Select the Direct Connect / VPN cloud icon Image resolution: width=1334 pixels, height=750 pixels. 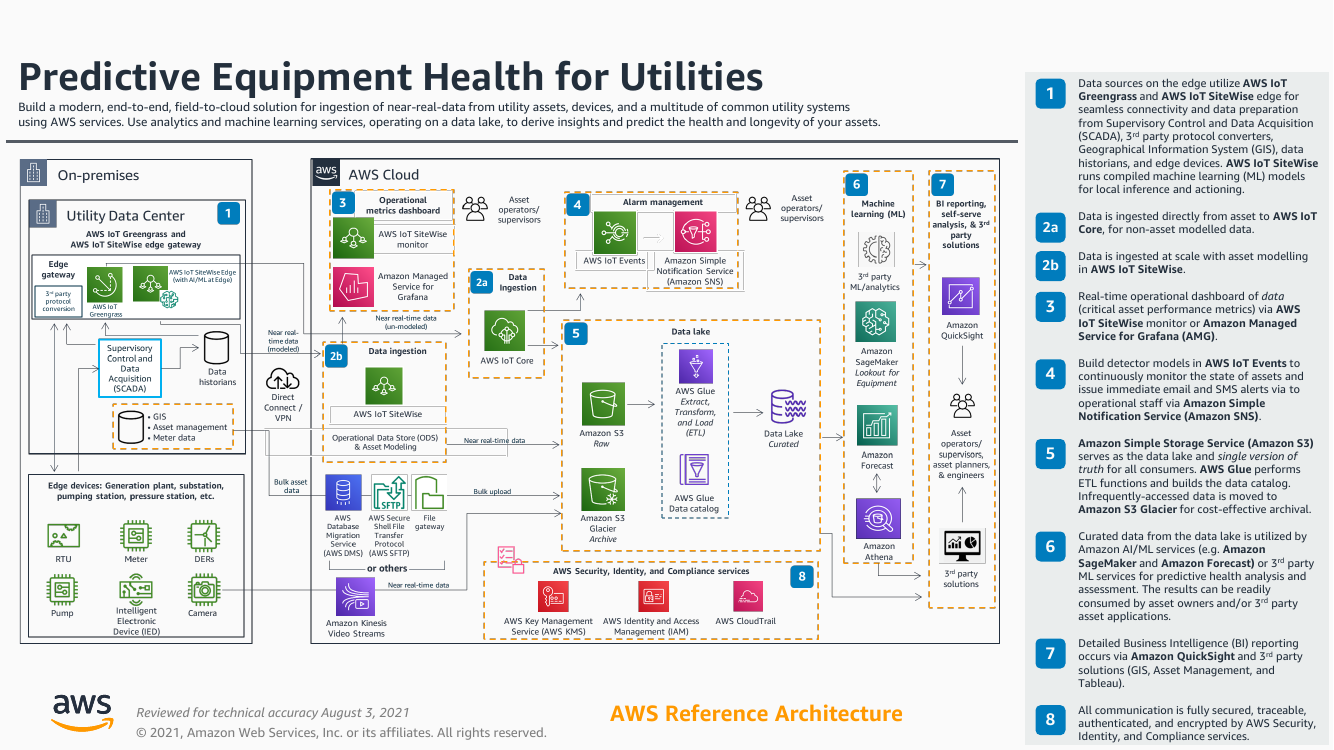(x=284, y=379)
